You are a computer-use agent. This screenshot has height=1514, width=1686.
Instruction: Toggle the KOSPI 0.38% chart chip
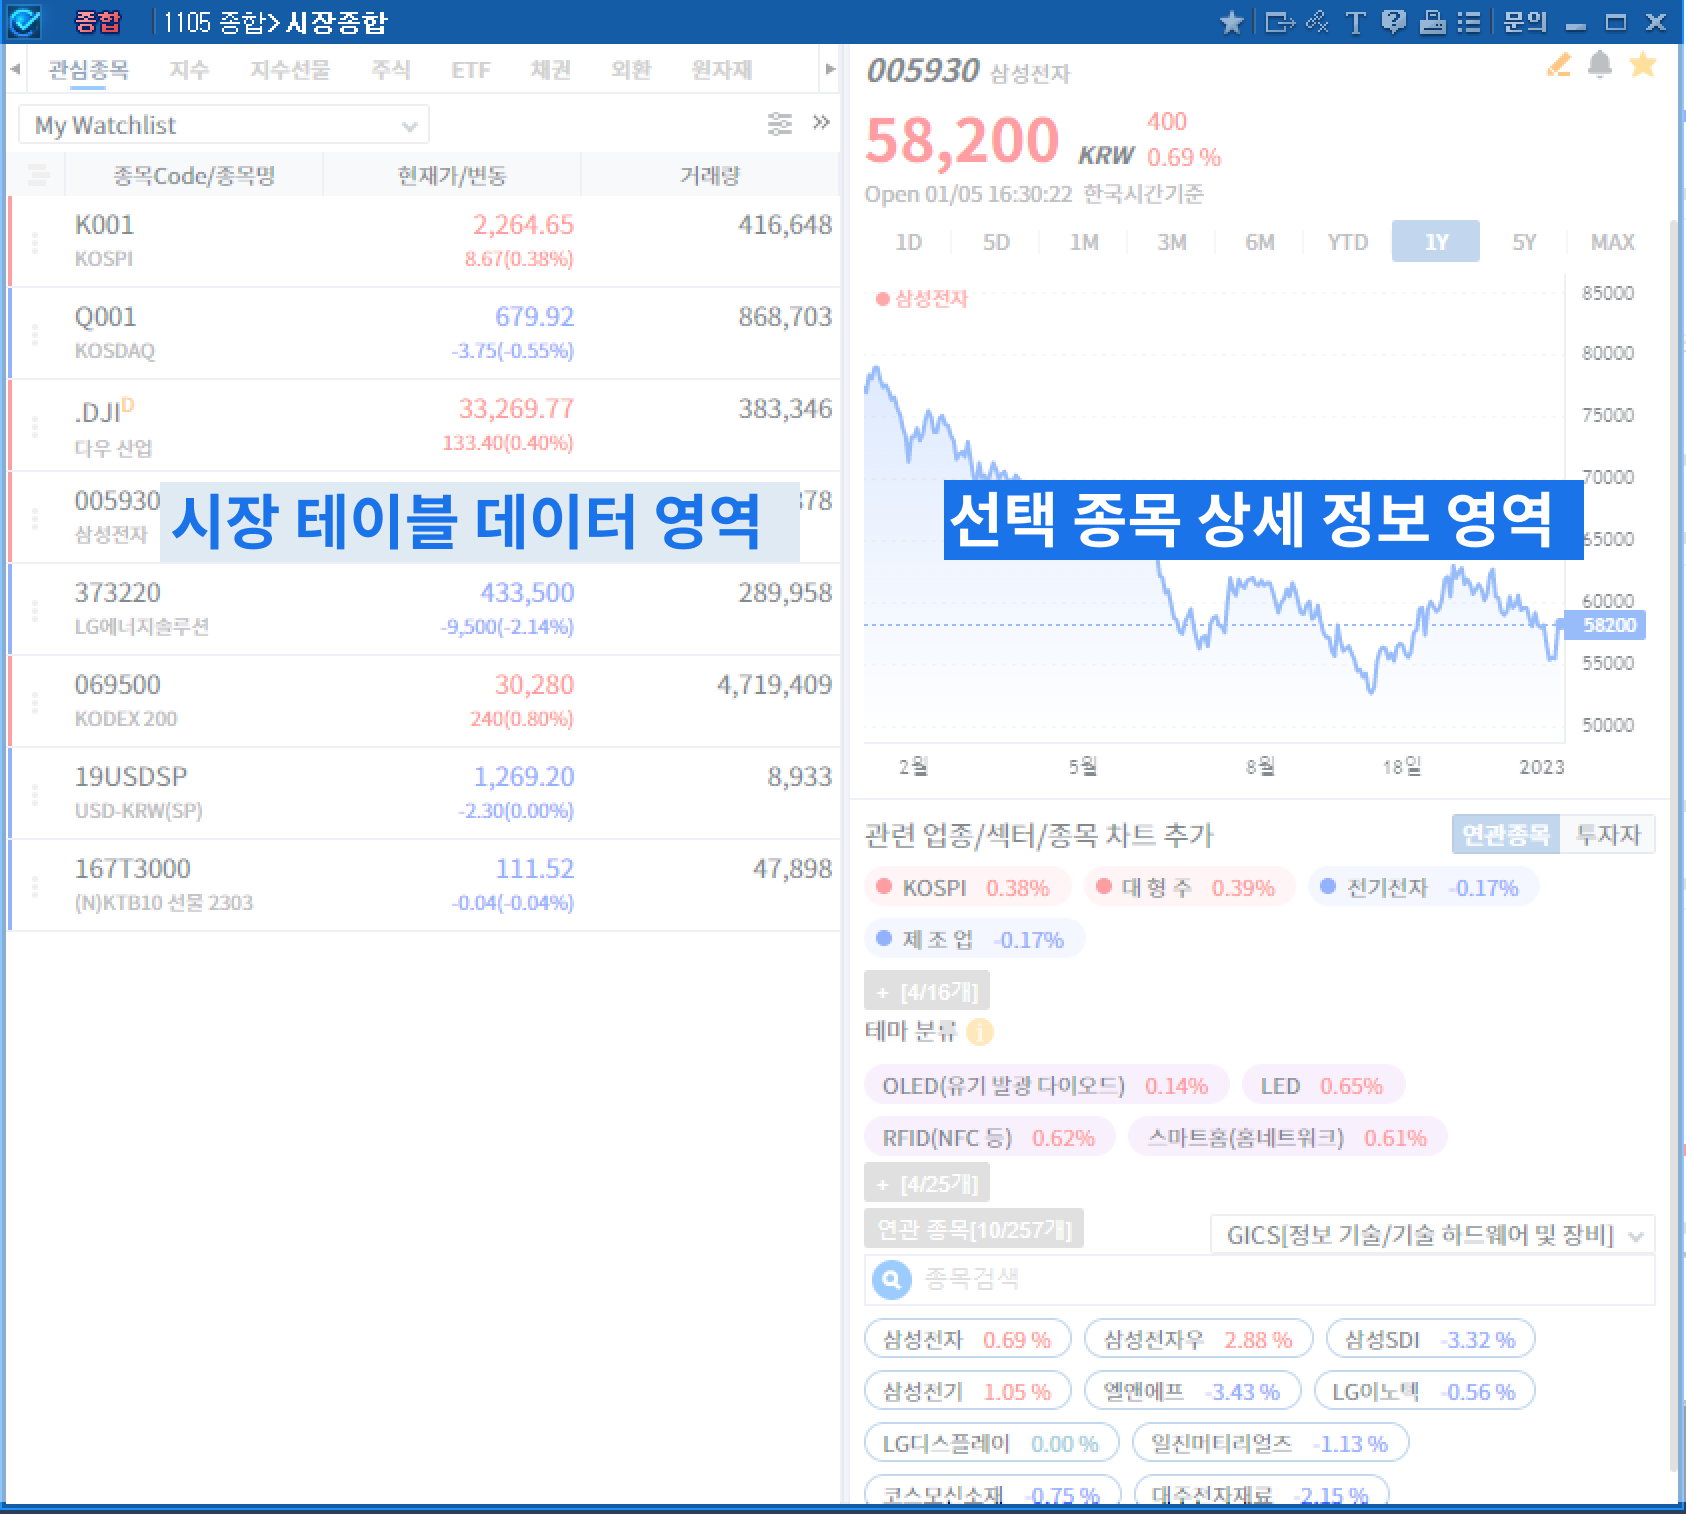[x=966, y=888]
